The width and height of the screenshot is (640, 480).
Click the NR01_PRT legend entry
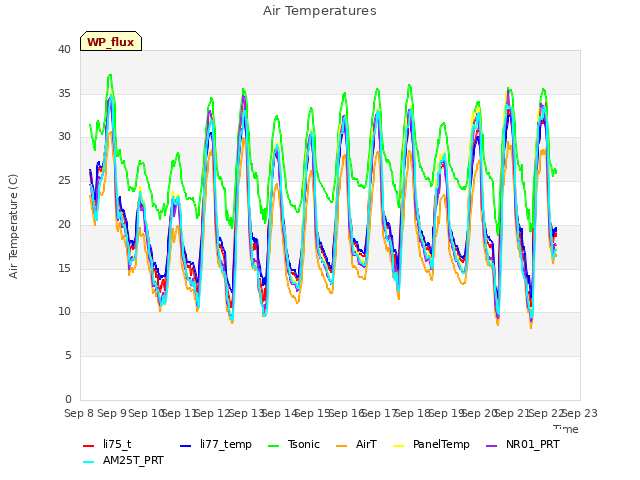pos(523,444)
